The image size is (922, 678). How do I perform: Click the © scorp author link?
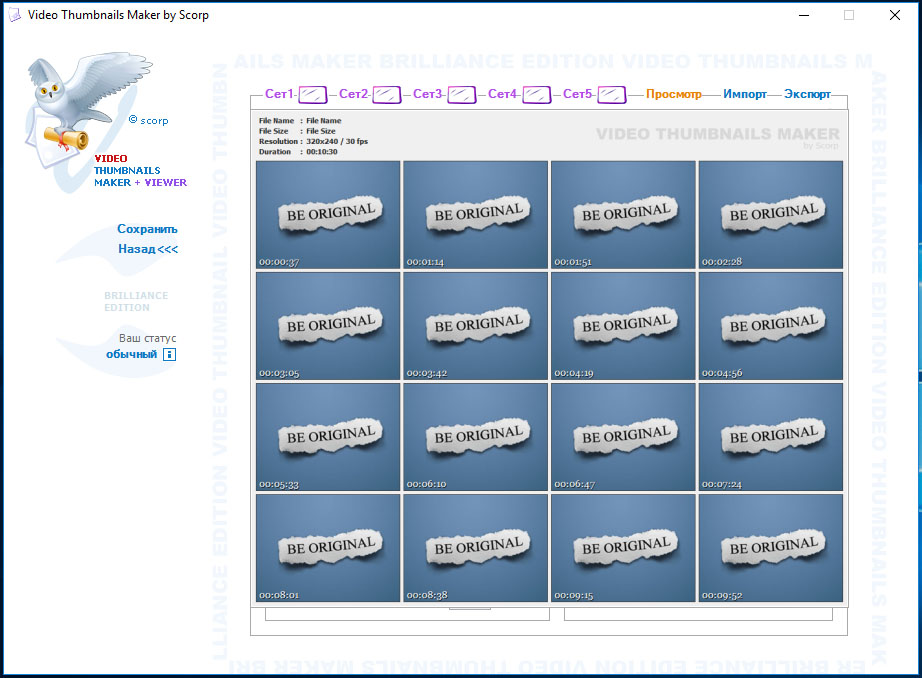coord(149,121)
